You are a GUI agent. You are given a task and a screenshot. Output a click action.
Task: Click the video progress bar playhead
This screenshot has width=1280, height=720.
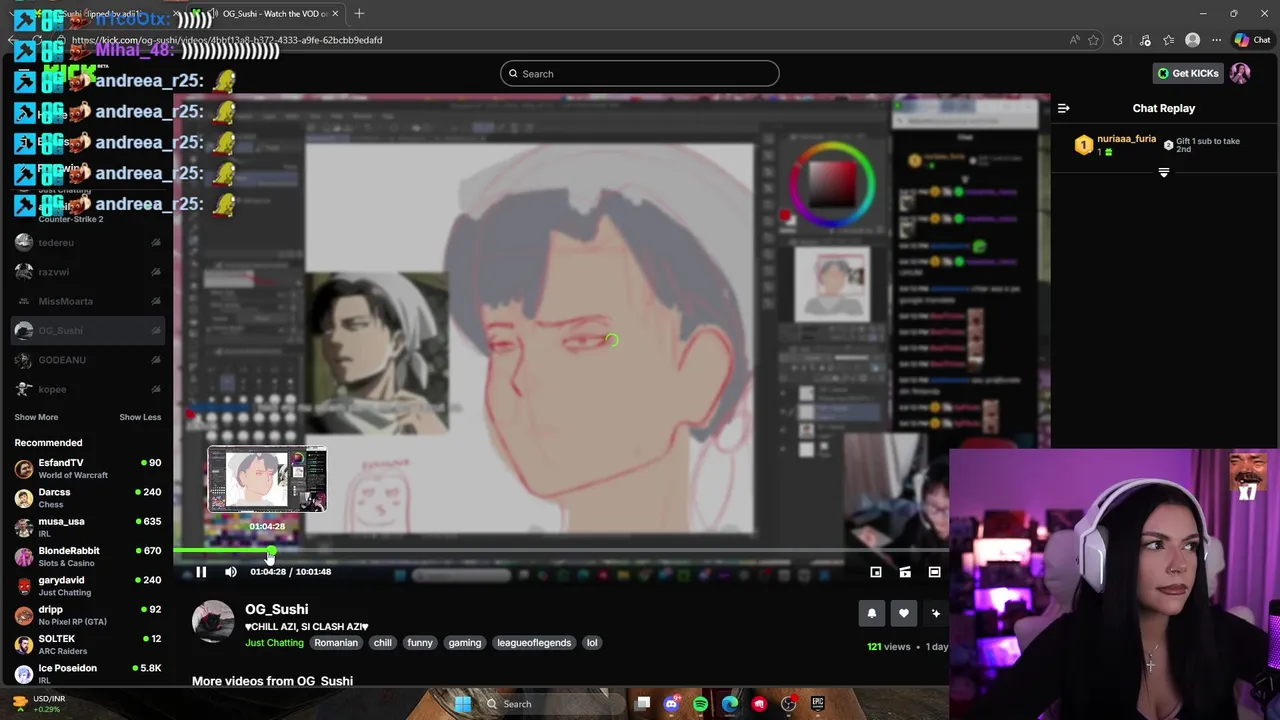click(x=271, y=550)
